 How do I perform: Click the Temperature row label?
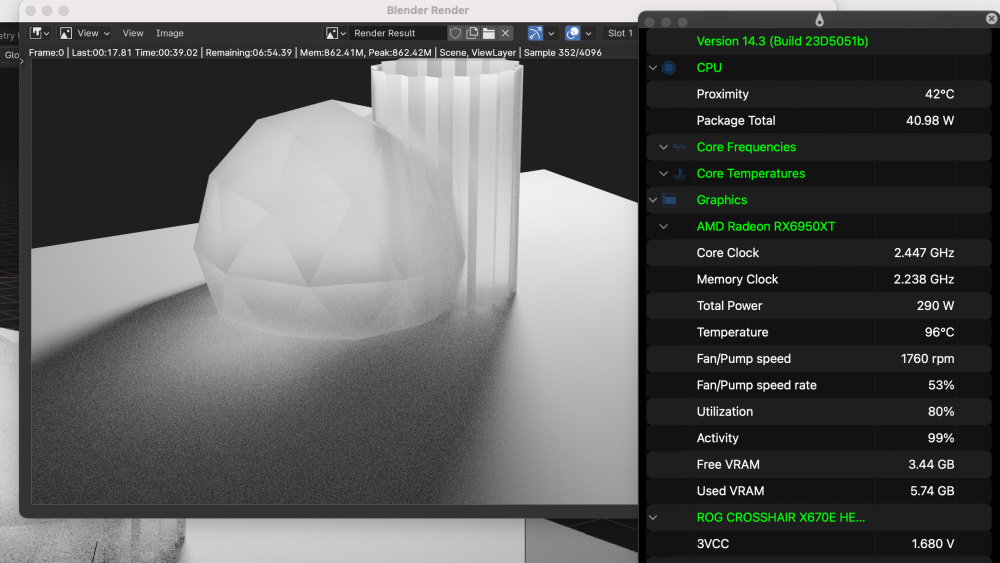coord(732,332)
